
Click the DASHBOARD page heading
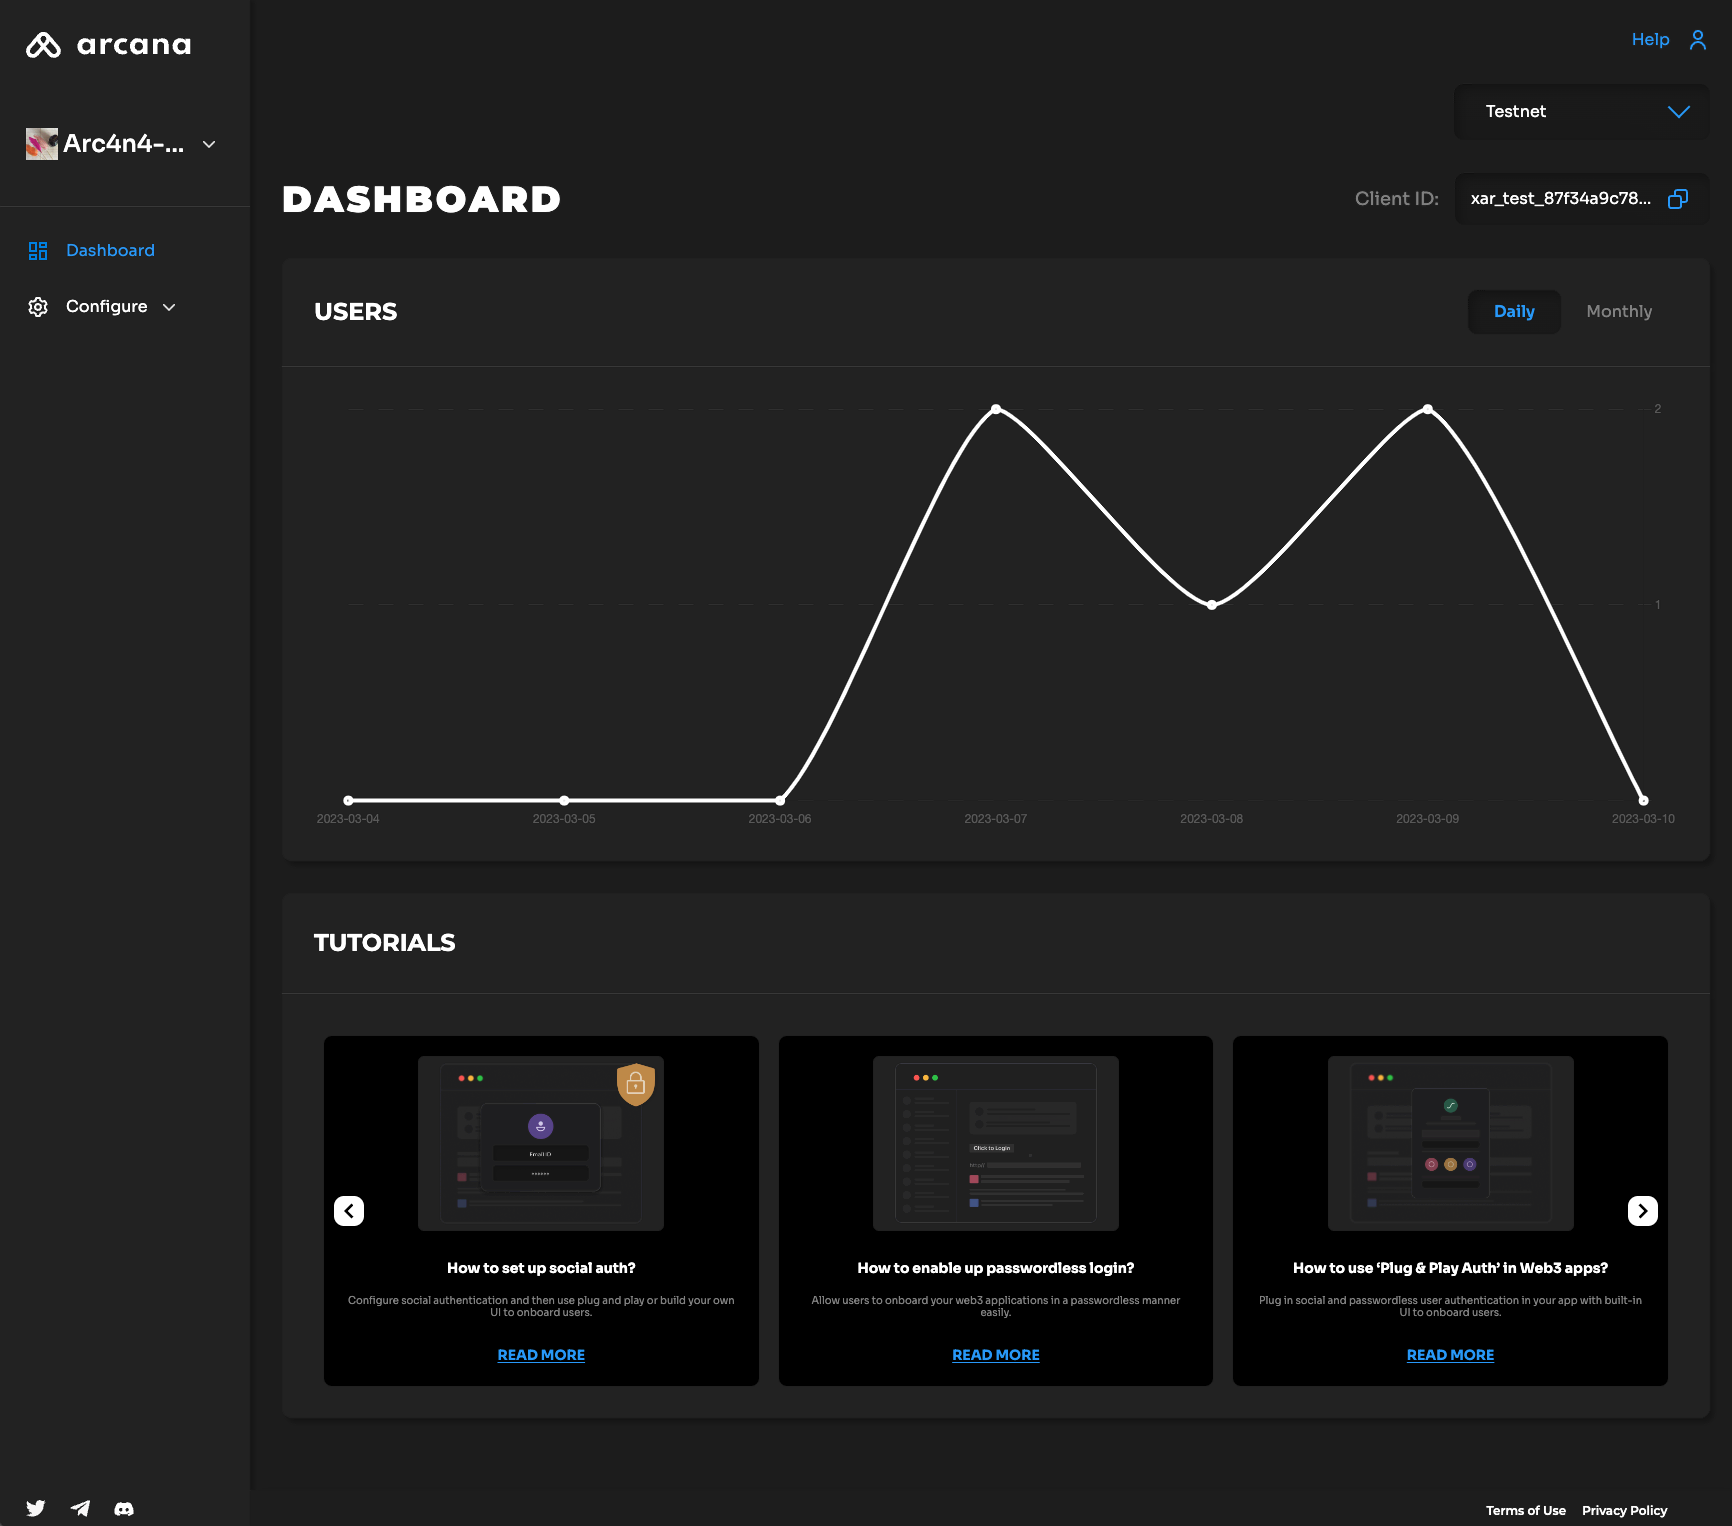click(x=421, y=199)
